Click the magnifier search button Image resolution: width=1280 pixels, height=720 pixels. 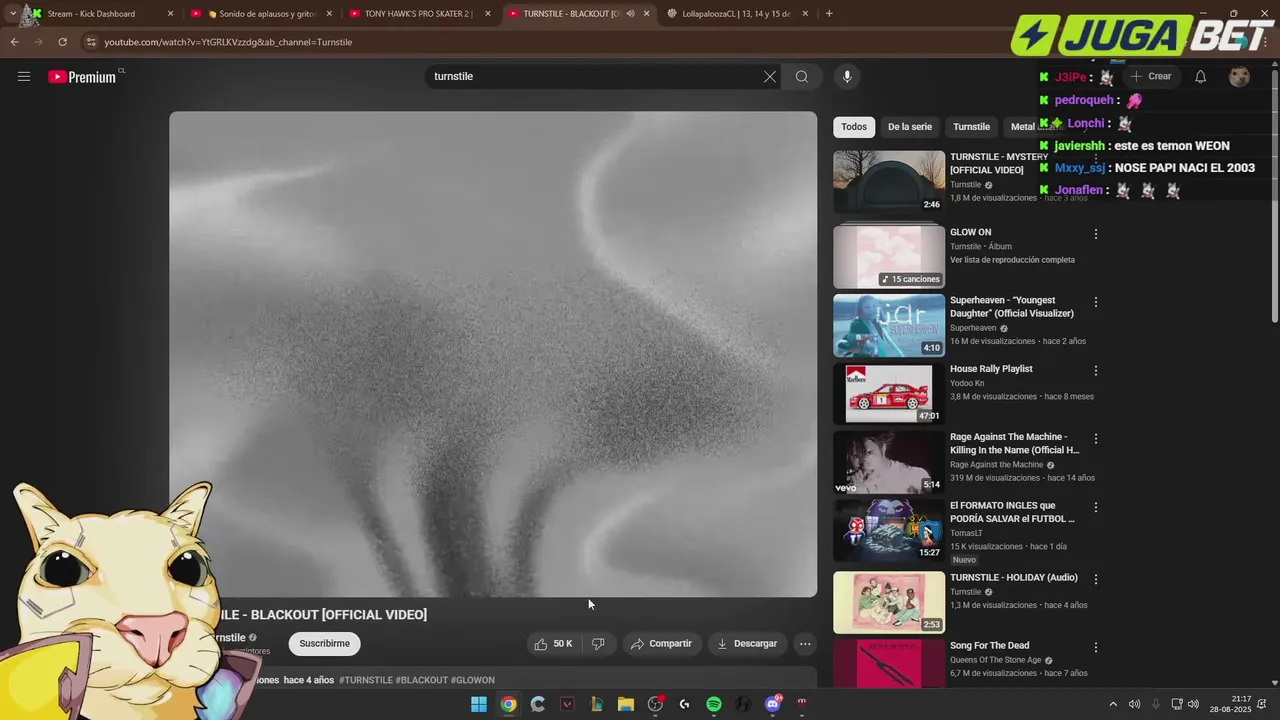802,76
